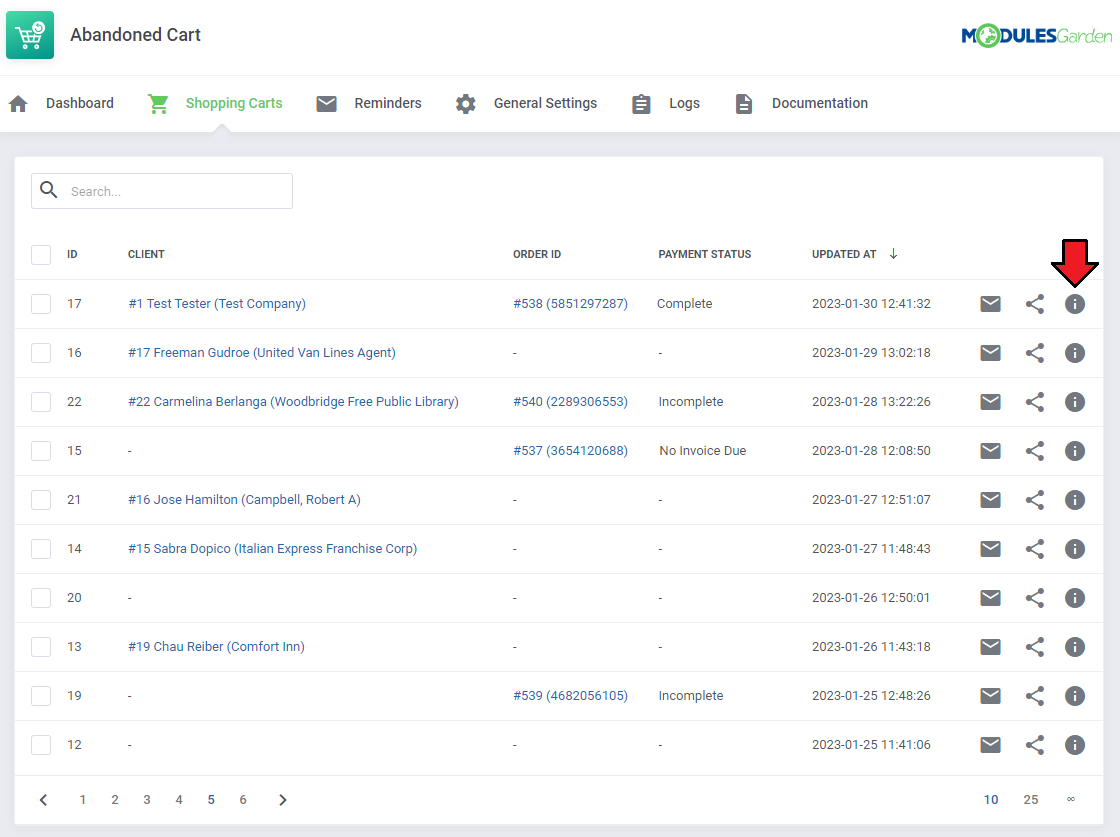Open client #17 Freeman Gudroe link
Screen dimensions: 1120x837
261,353
